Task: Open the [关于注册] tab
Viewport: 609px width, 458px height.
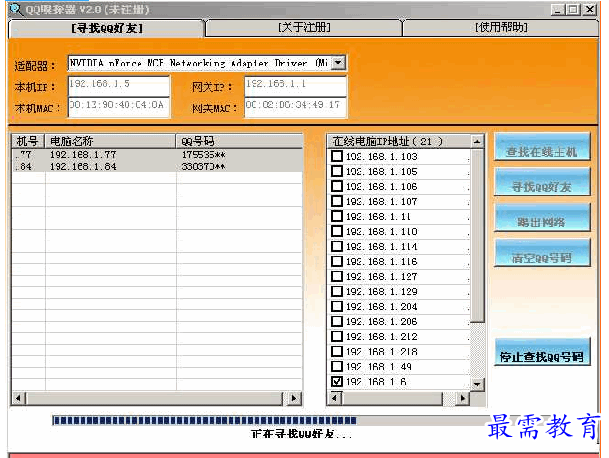Action: click(304, 28)
